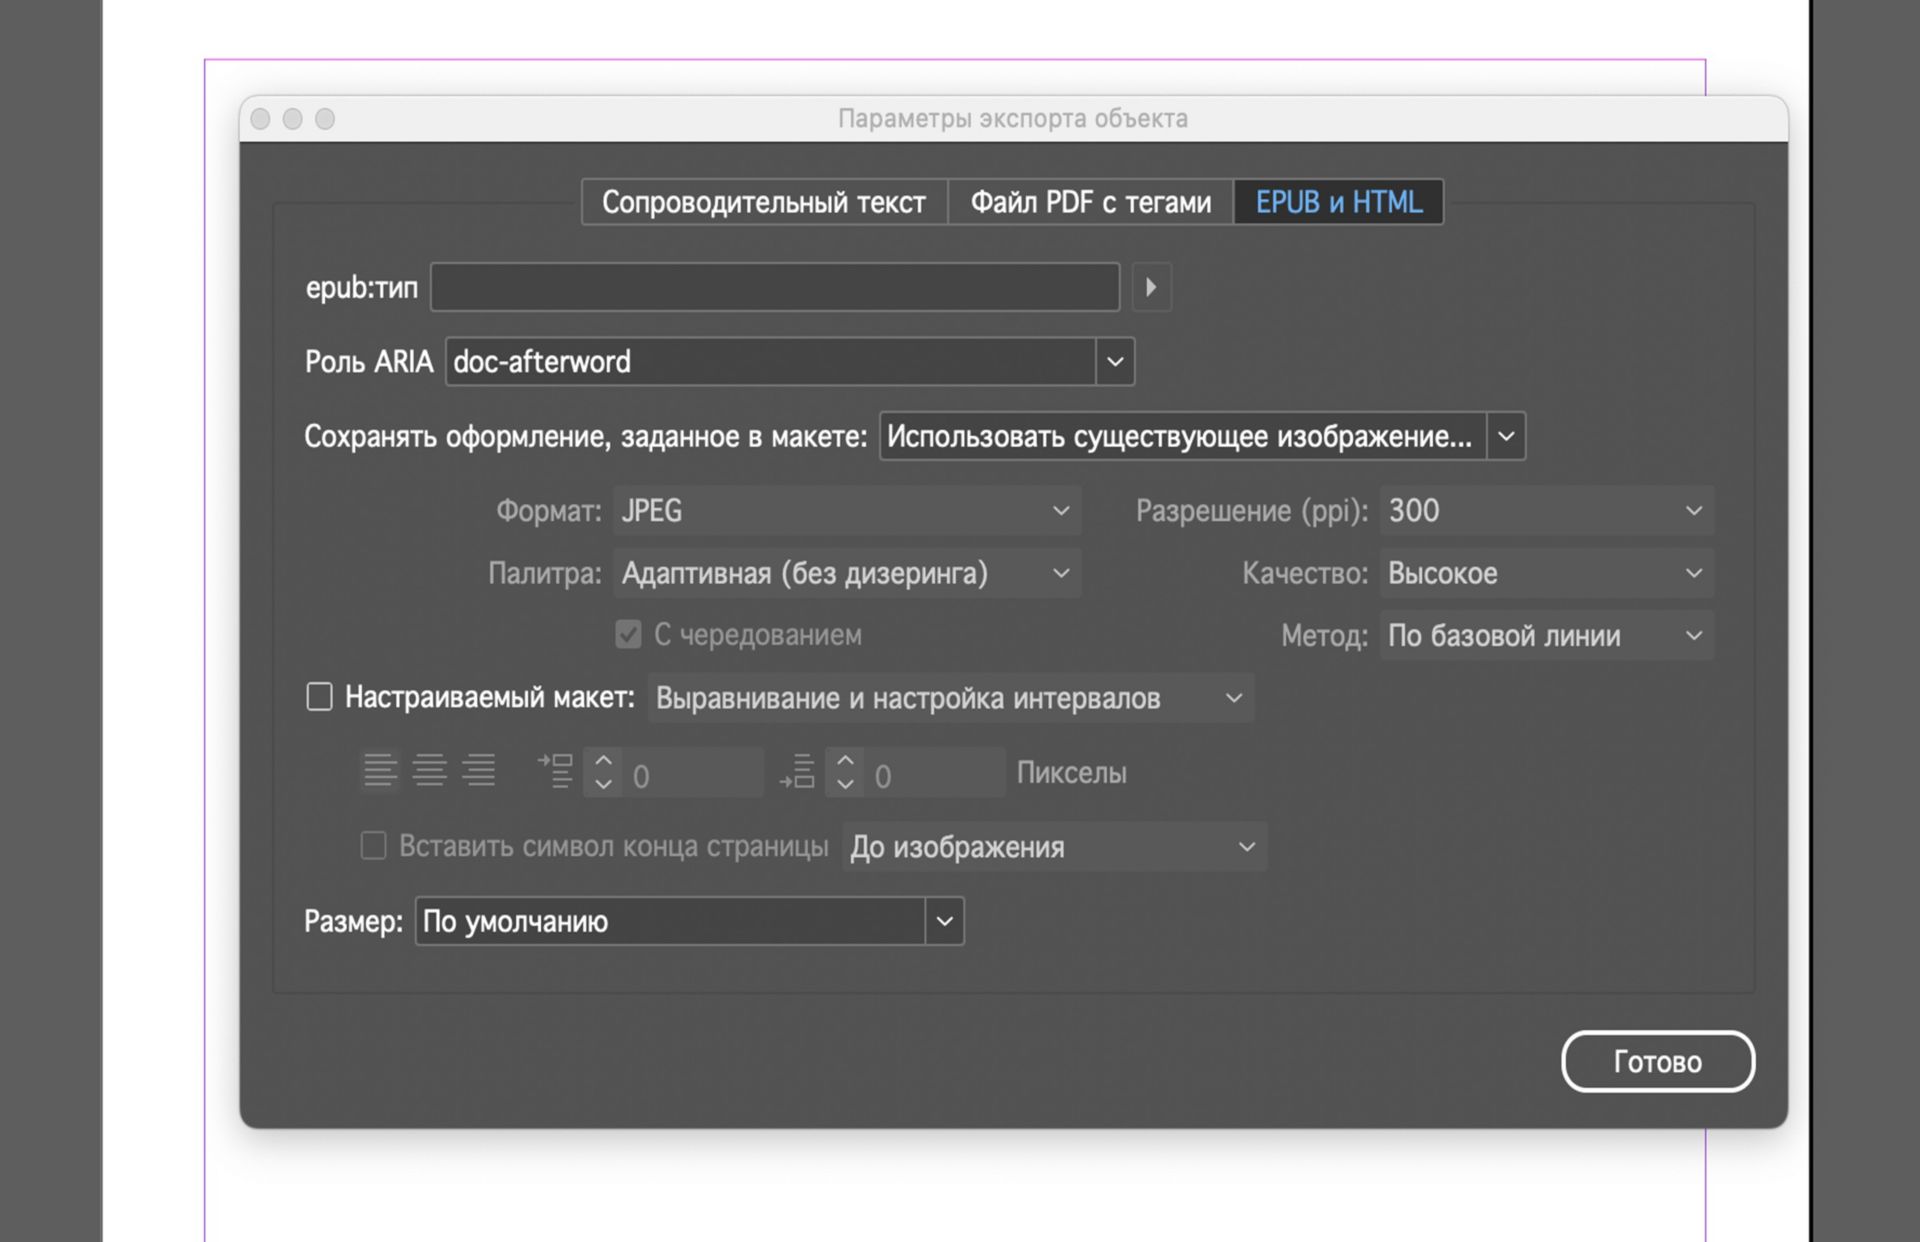Open the Формат dropdown showing JPEG
Image resolution: width=1920 pixels, height=1242 pixels.
[x=1060, y=511]
